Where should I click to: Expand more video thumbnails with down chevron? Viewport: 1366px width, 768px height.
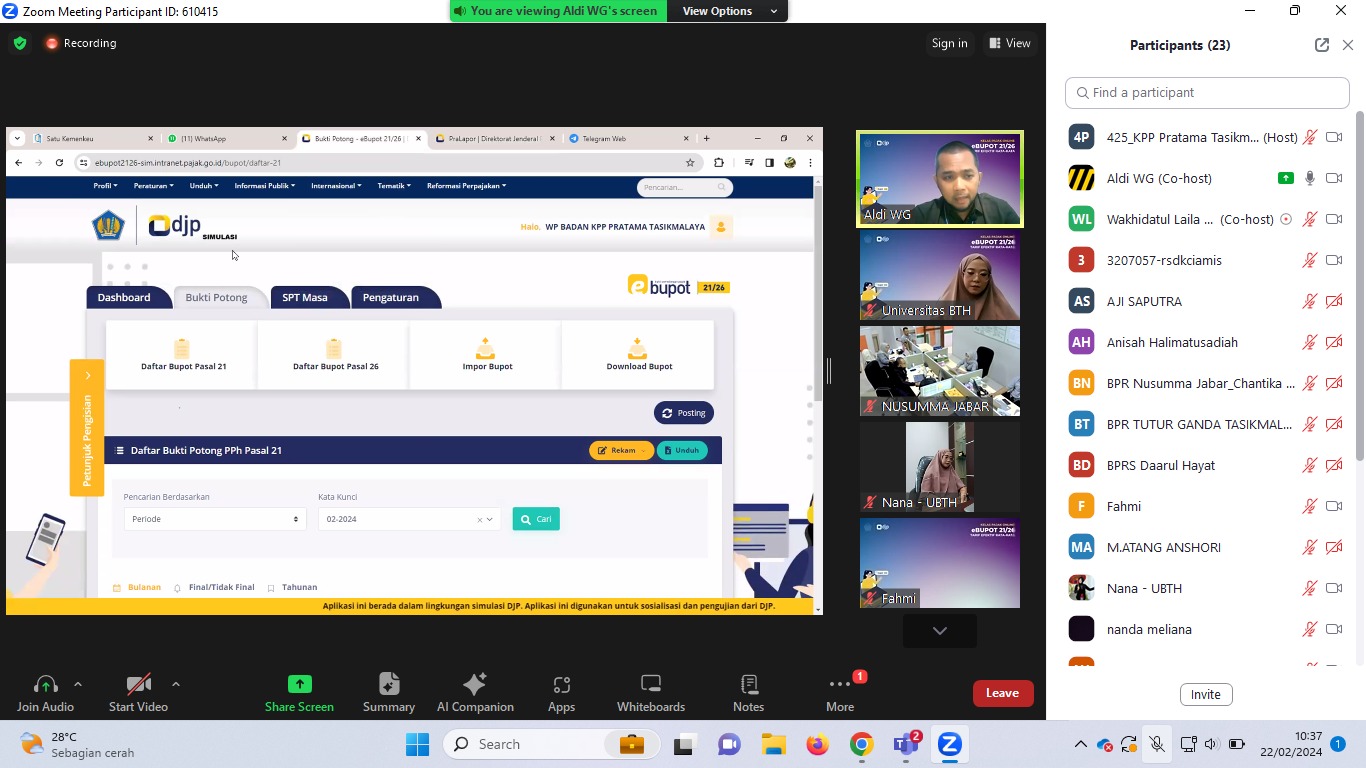pos(939,630)
